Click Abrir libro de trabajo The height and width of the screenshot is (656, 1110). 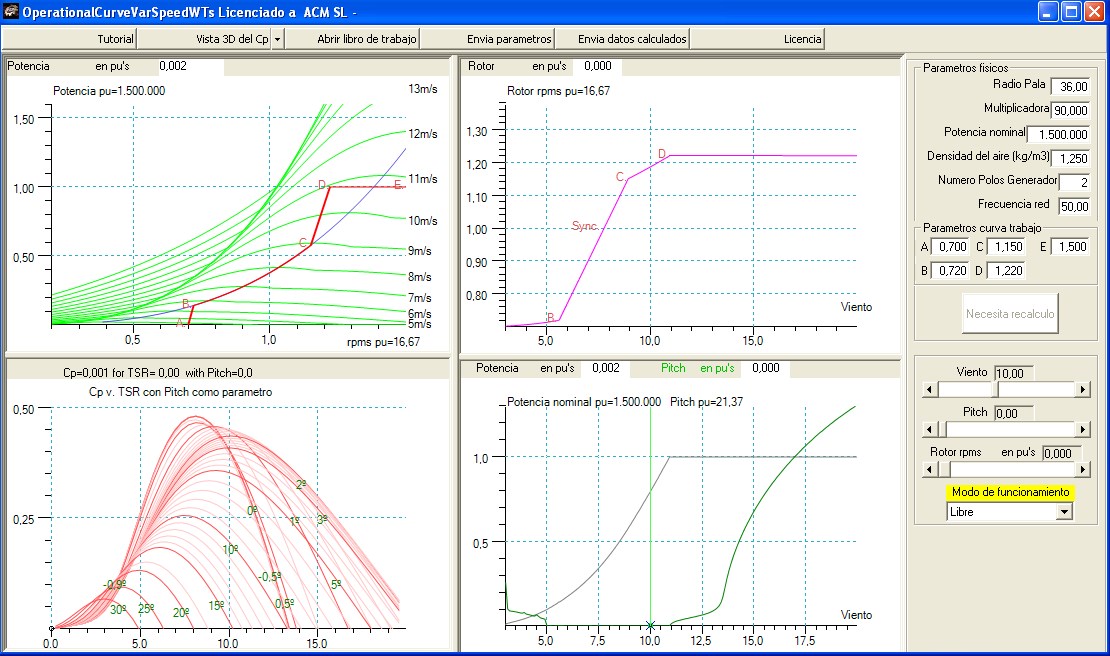pyautogui.click(x=353, y=39)
